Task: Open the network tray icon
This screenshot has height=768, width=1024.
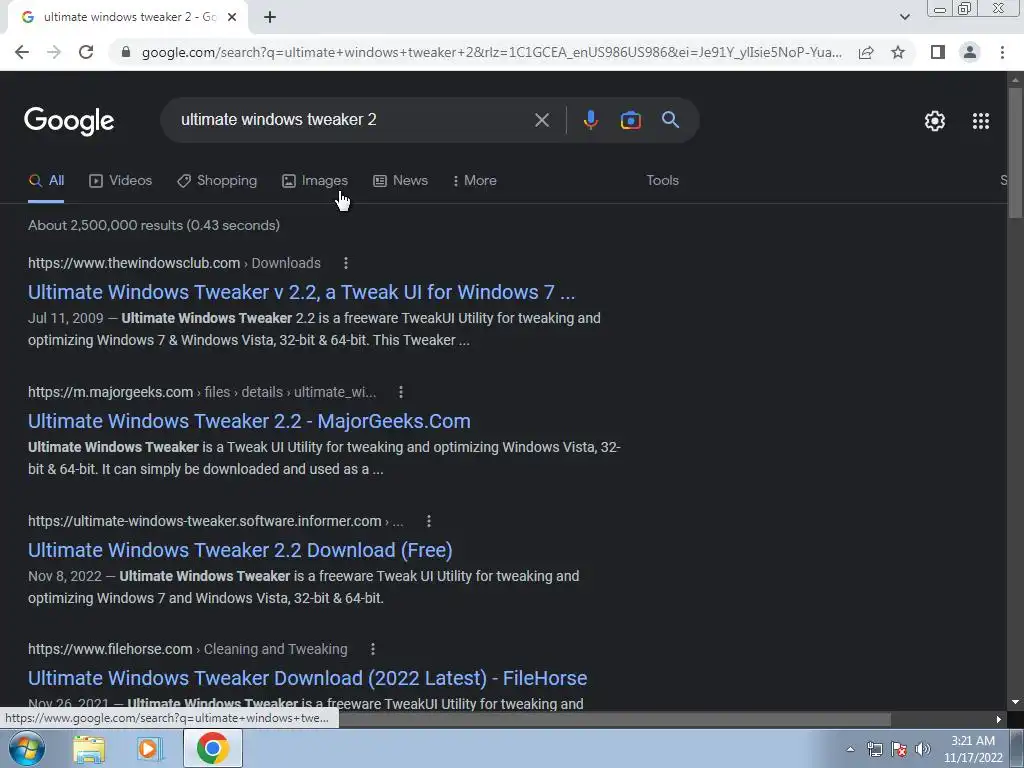Action: click(874, 749)
